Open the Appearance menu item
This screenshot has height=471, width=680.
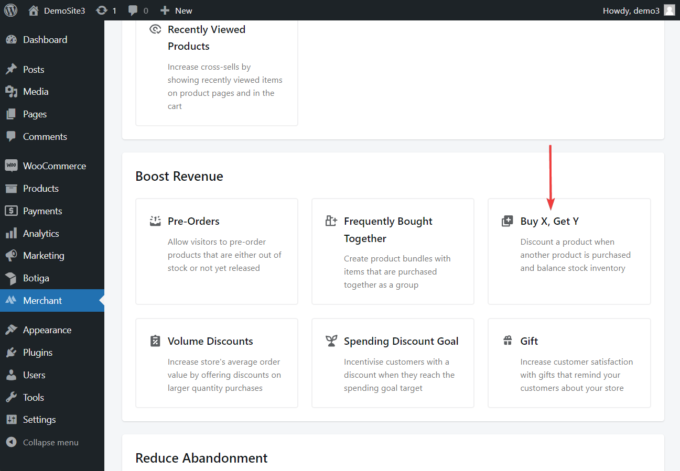(52, 330)
